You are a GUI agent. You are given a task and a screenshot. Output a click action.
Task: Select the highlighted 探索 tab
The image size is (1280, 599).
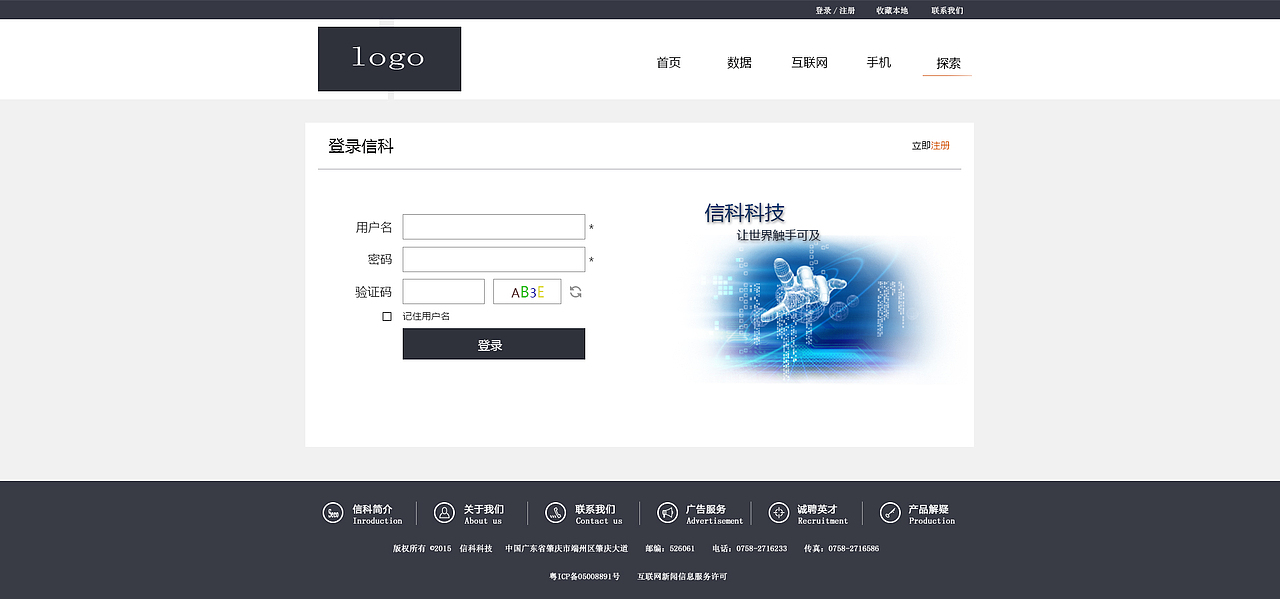pos(946,62)
